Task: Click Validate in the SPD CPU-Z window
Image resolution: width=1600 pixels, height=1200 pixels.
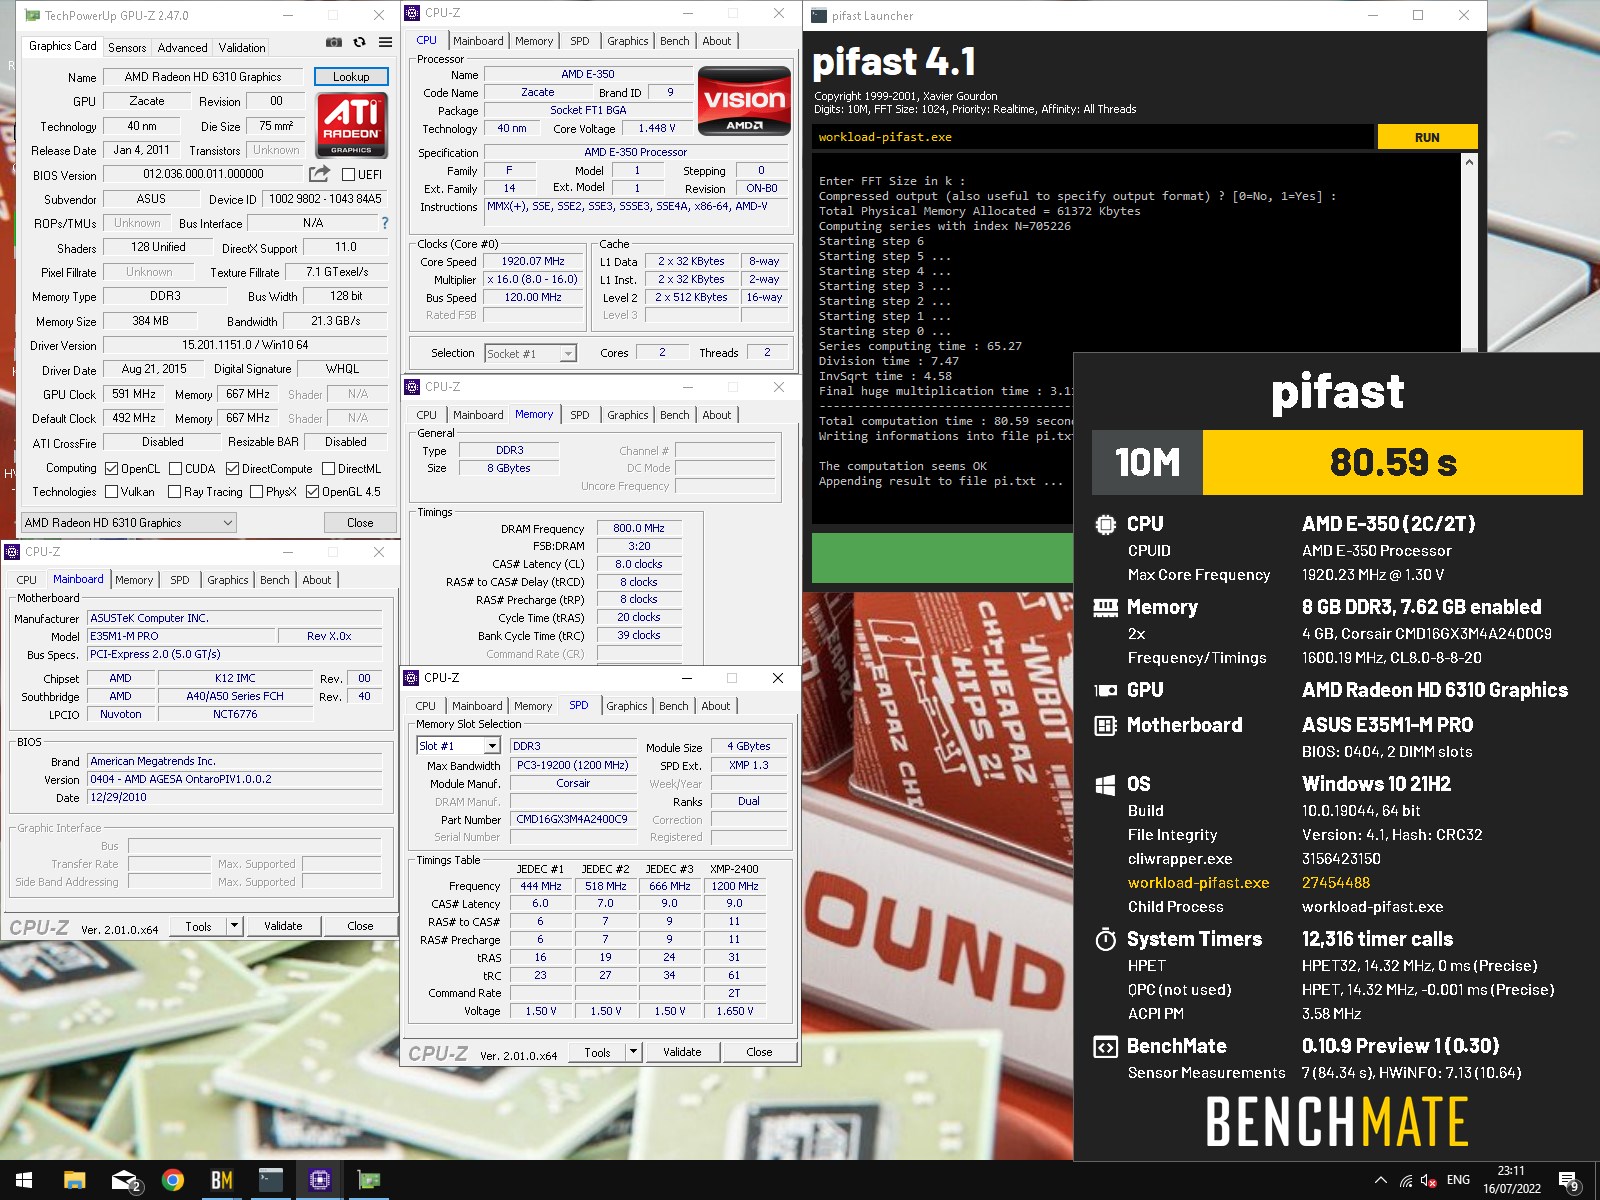Action: click(682, 1052)
